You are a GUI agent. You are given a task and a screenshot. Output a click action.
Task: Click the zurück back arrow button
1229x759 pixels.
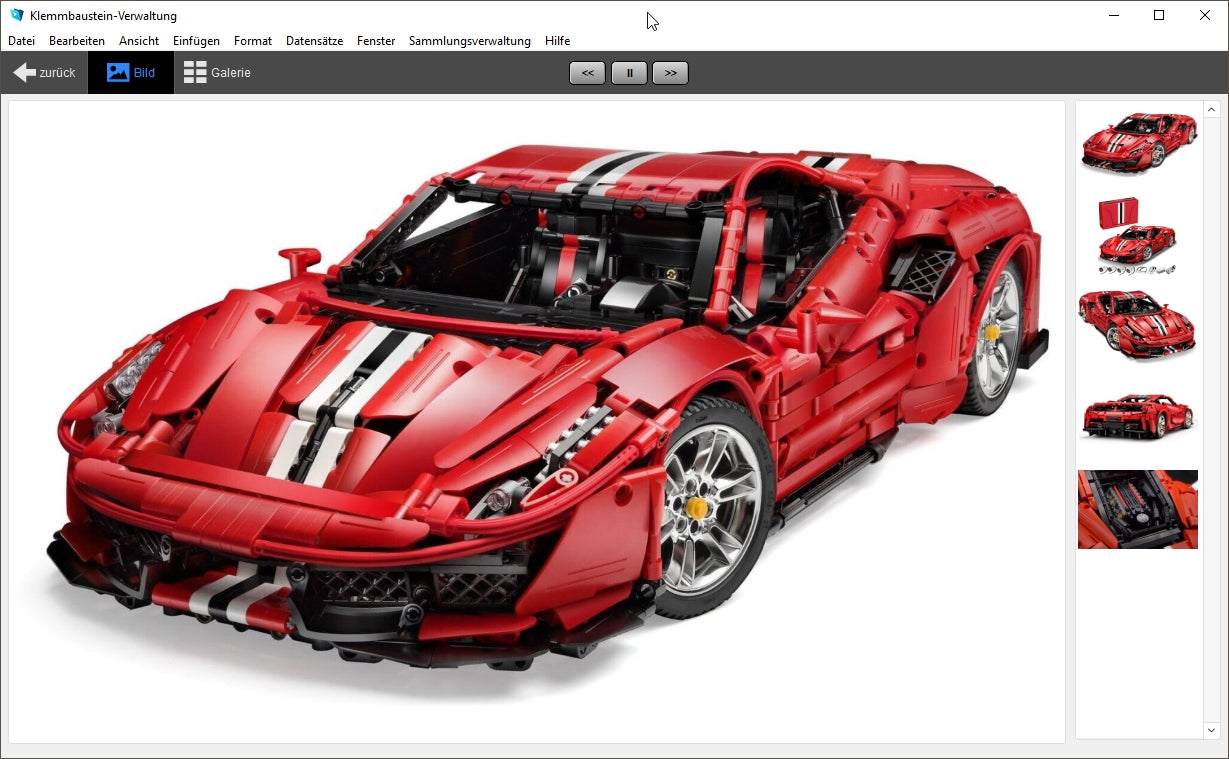[x=44, y=73]
